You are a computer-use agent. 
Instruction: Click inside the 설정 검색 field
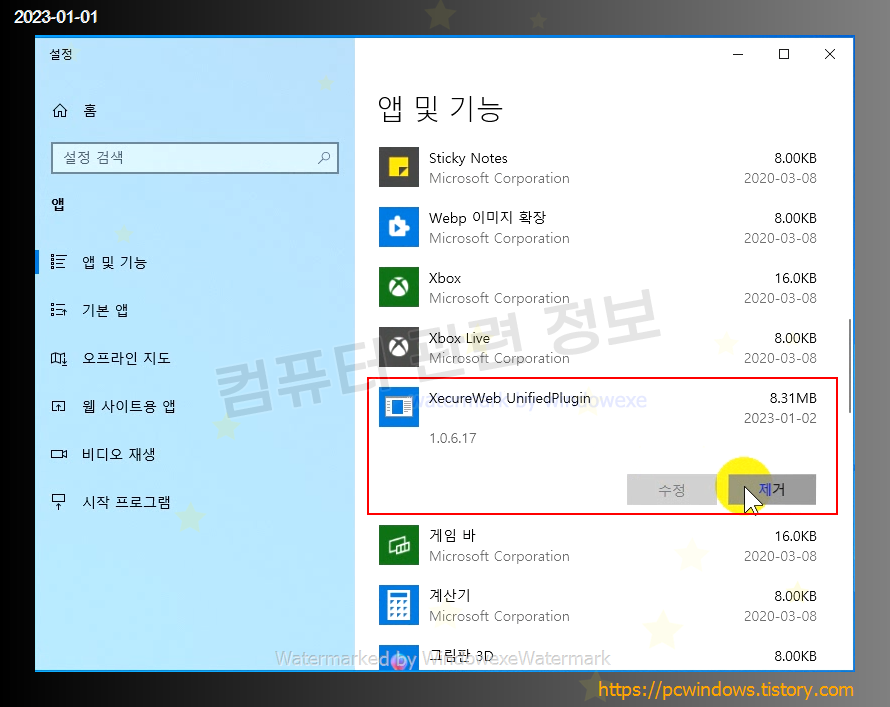pyautogui.click(x=195, y=158)
